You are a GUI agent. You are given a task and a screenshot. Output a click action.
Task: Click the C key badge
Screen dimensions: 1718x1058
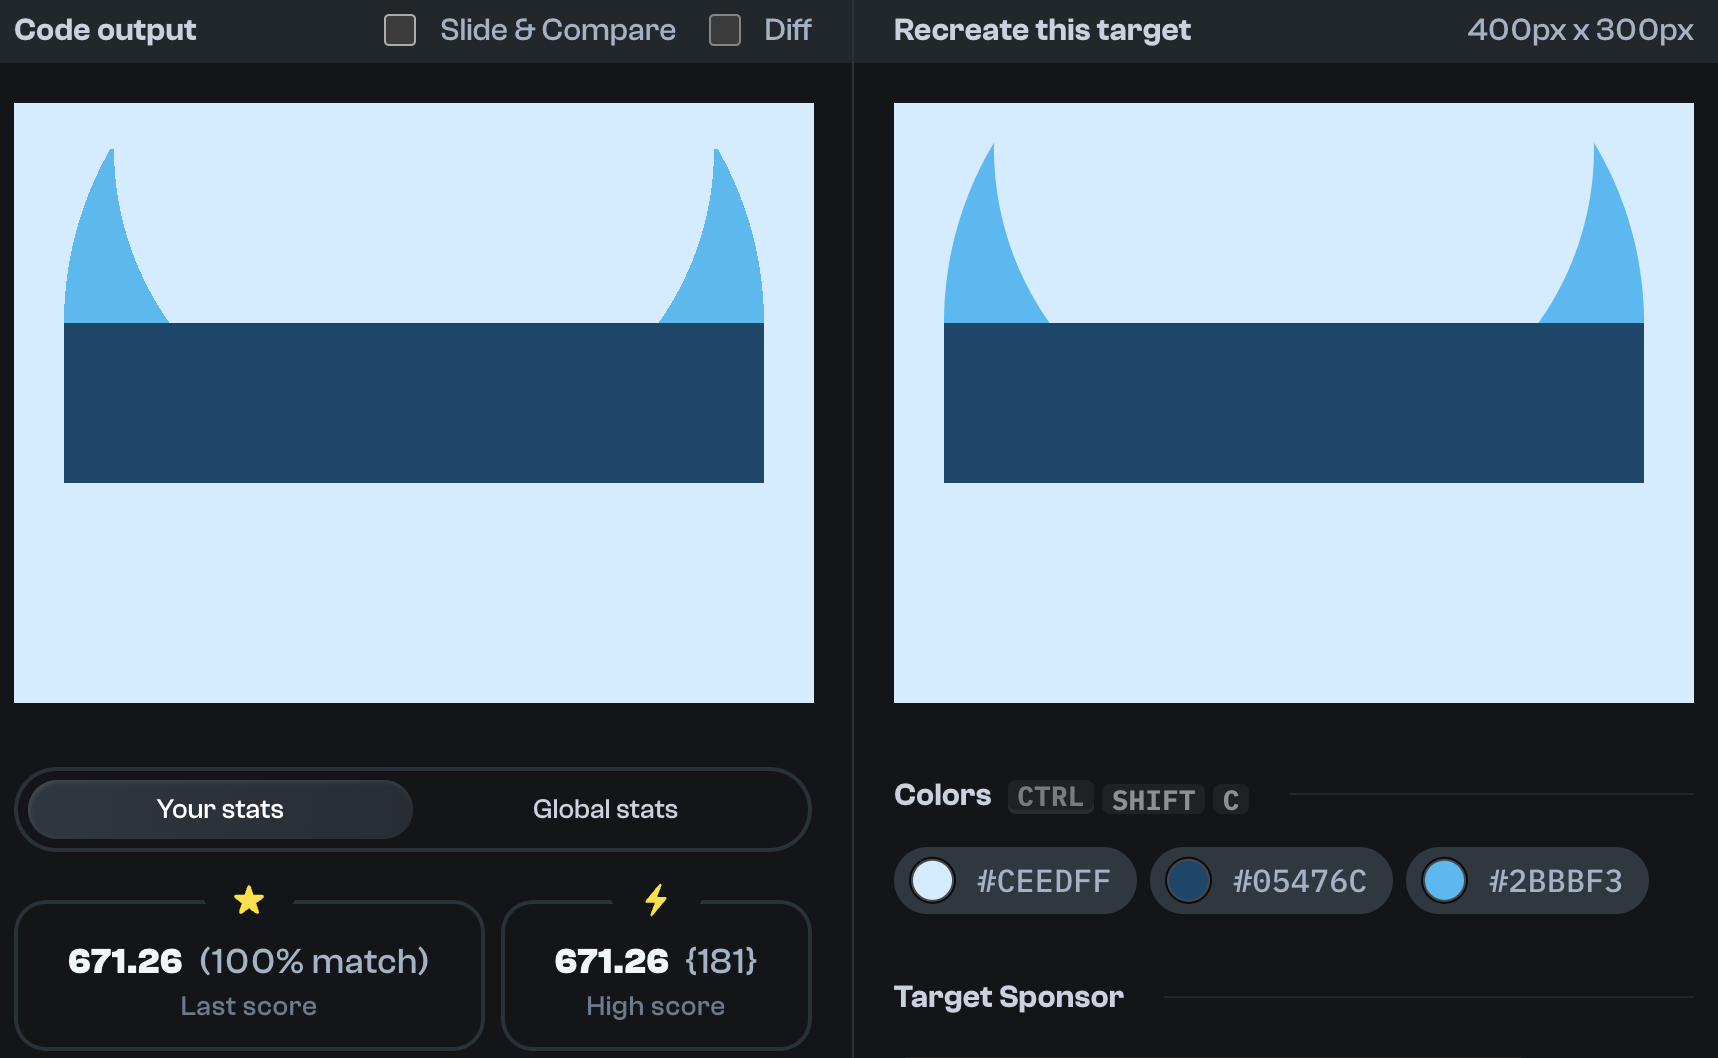(x=1231, y=799)
